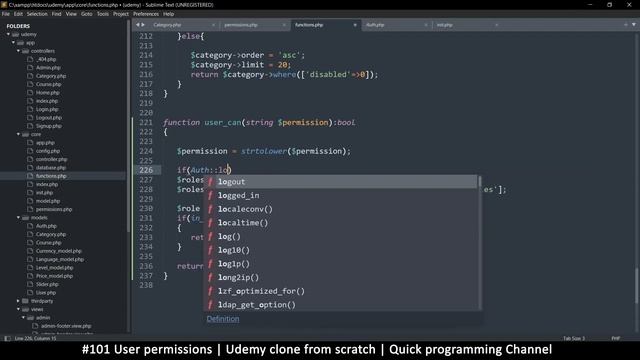The height and width of the screenshot is (360, 640).
Task: Click the new tab plus icon
Action: pyautogui.click(x=625, y=25)
